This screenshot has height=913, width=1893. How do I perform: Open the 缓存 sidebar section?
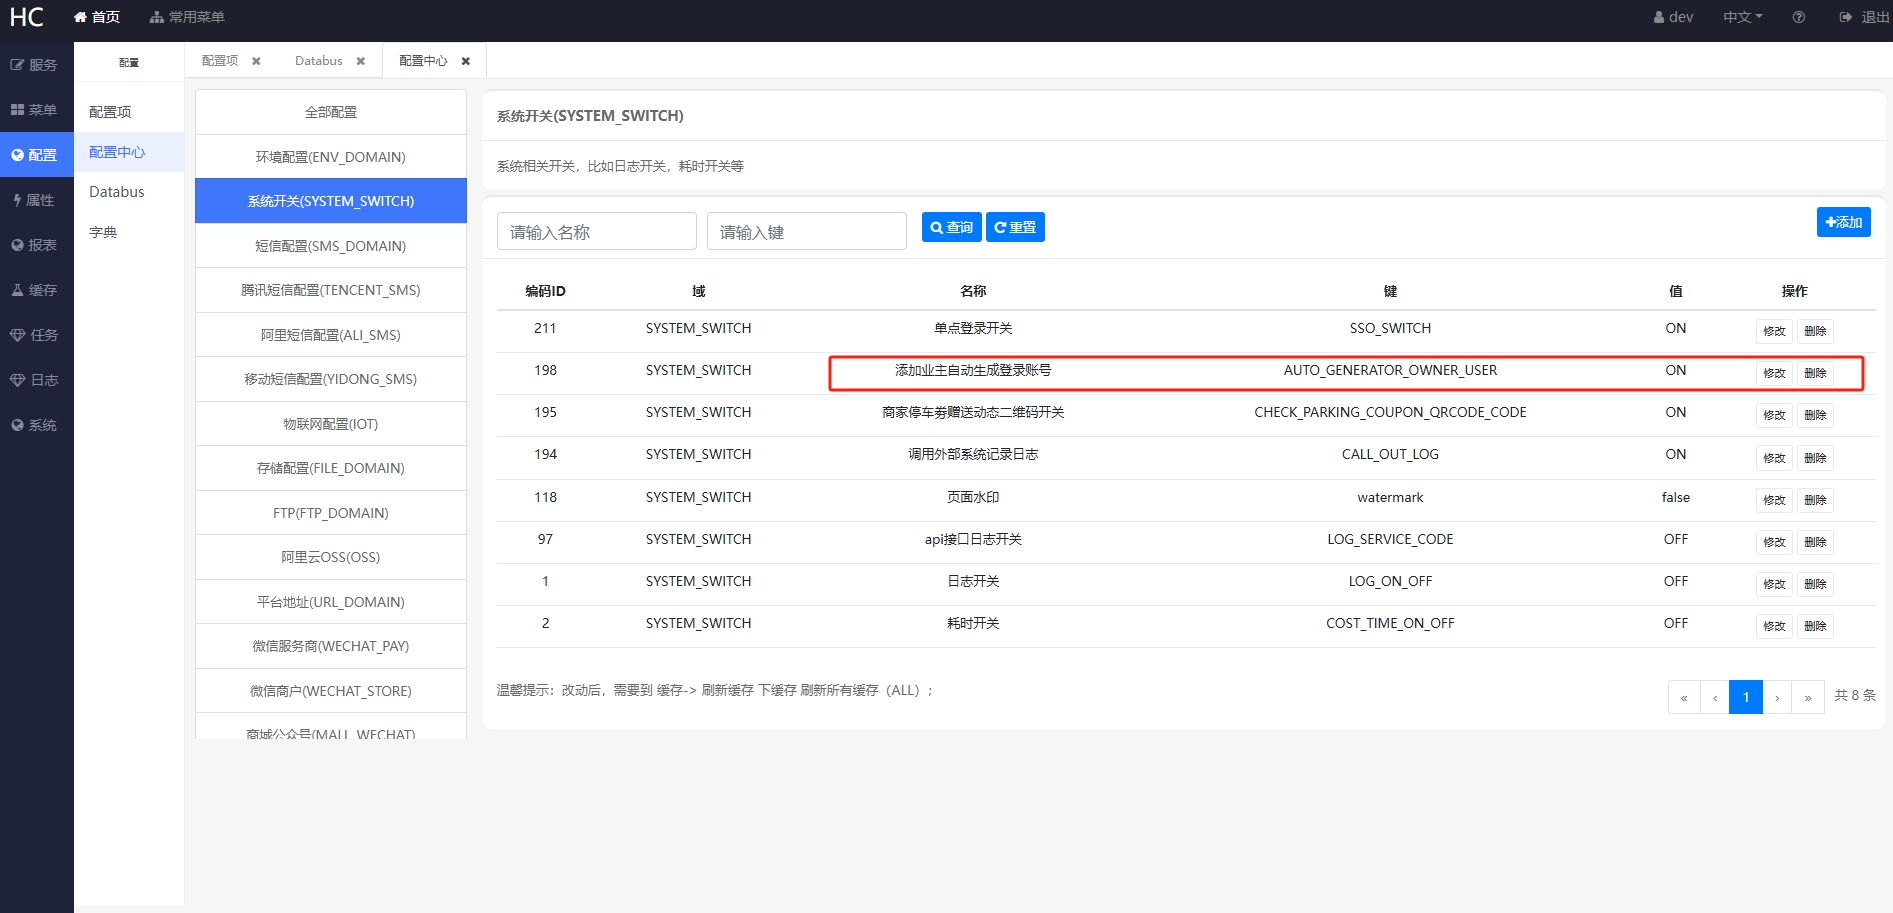(36, 290)
